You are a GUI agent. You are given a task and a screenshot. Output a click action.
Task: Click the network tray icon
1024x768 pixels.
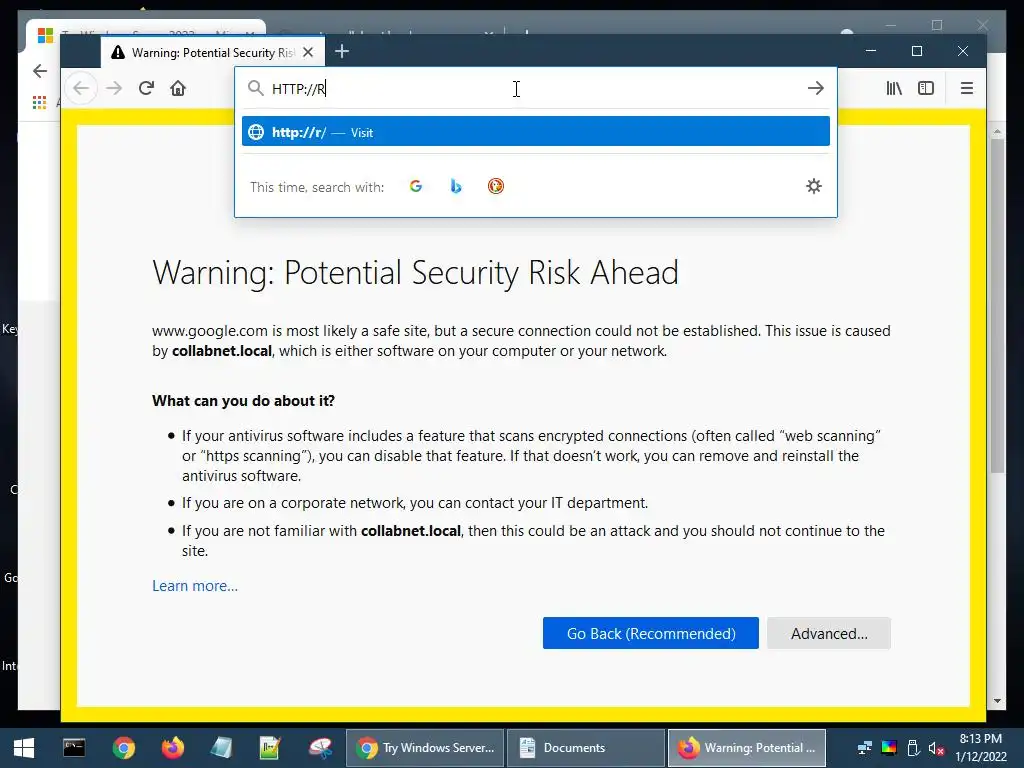pyautogui.click(x=865, y=748)
